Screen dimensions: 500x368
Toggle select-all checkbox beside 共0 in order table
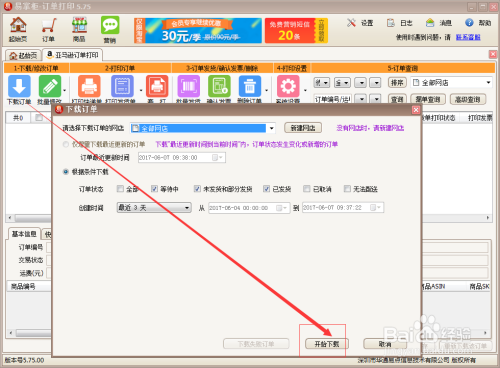pyautogui.click(x=39, y=118)
